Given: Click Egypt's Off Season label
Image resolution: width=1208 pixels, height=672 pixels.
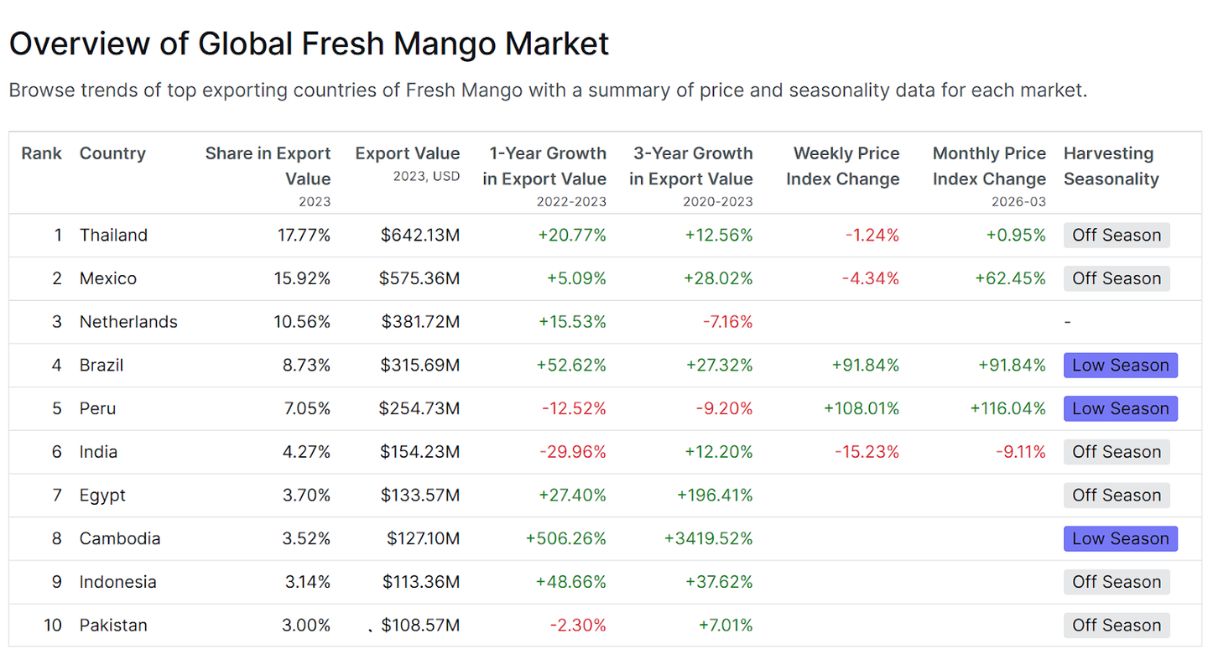Looking at the screenshot, I should (1116, 495).
